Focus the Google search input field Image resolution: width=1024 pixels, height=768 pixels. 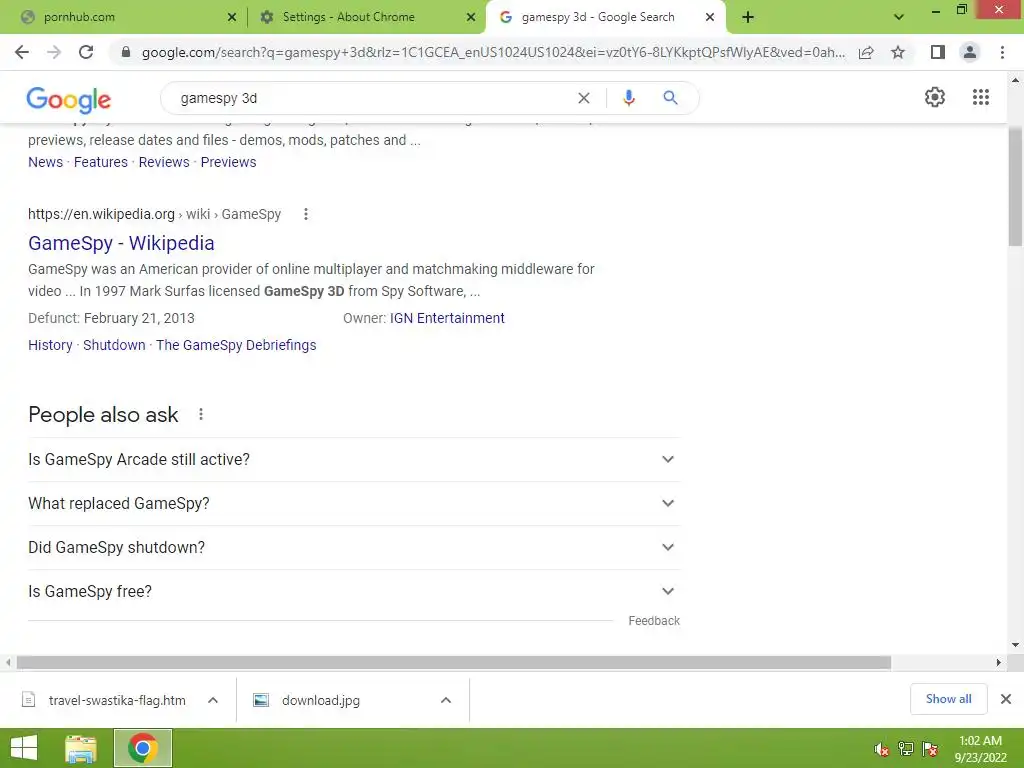point(372,98)
